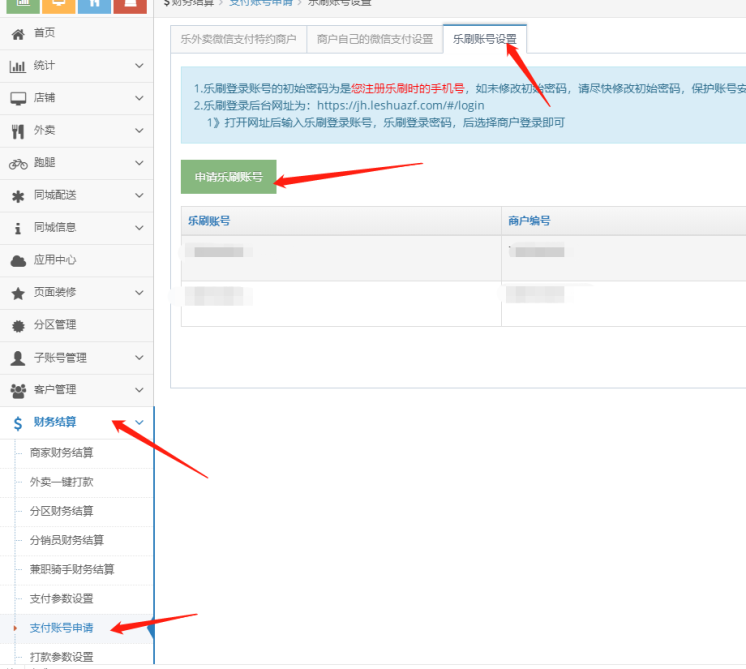Click the dollar icon for 财务结算
The height and width of the screenshot is (669, 746).
18,423
